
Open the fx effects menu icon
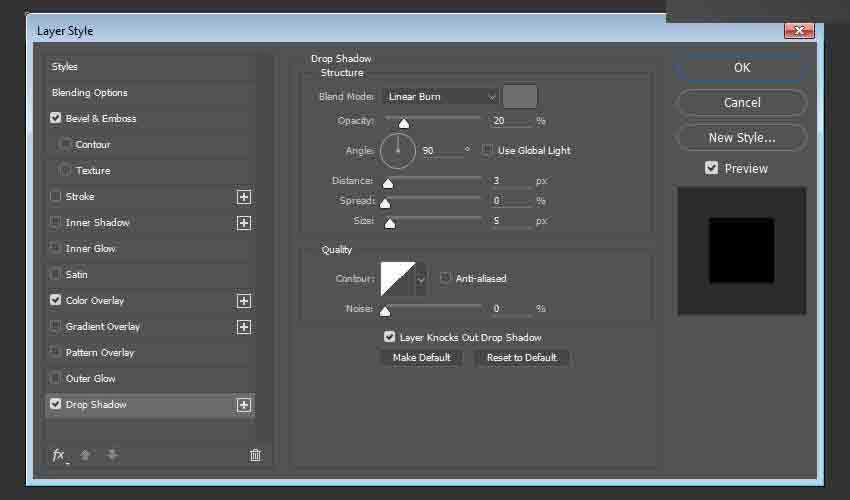coord(59,455)
